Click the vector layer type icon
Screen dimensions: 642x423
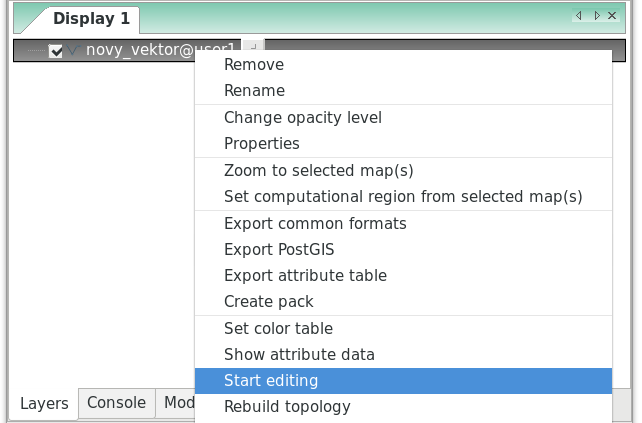pyautogui.click(x=73, y=50)
